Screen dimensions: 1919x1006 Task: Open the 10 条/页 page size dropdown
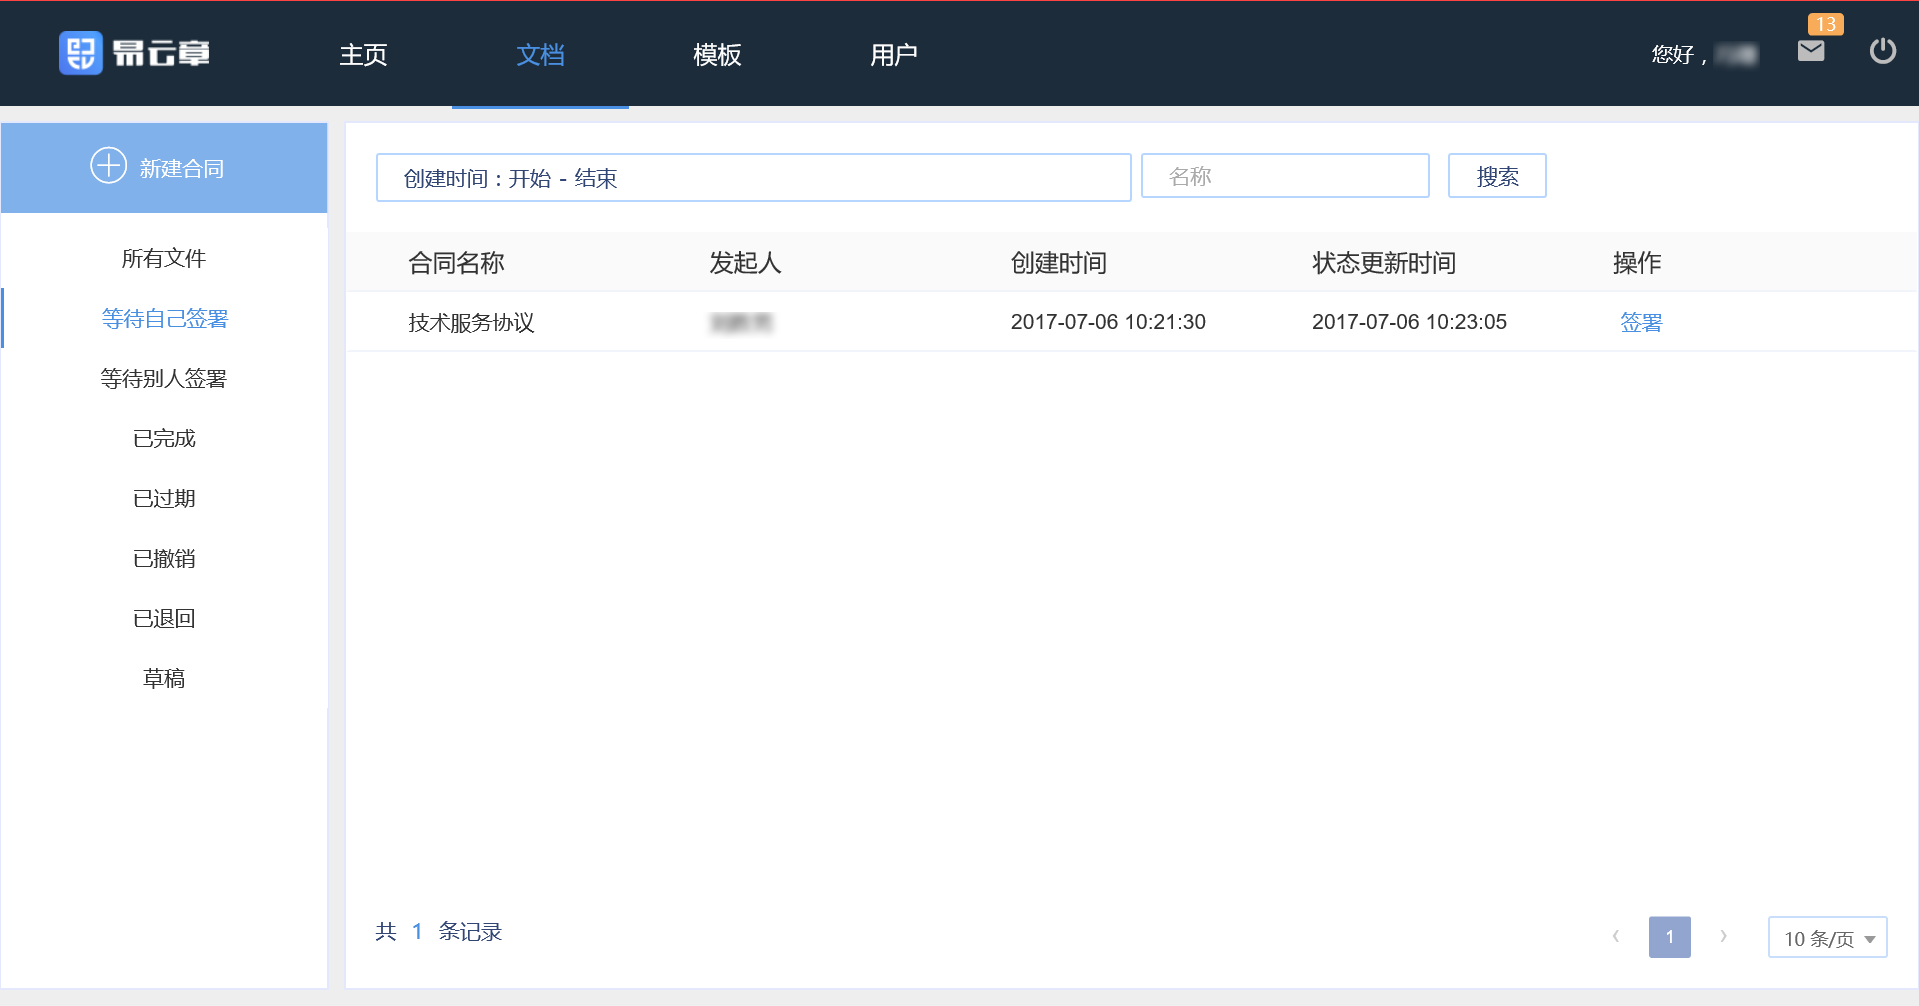click(x=1827, y=938)
